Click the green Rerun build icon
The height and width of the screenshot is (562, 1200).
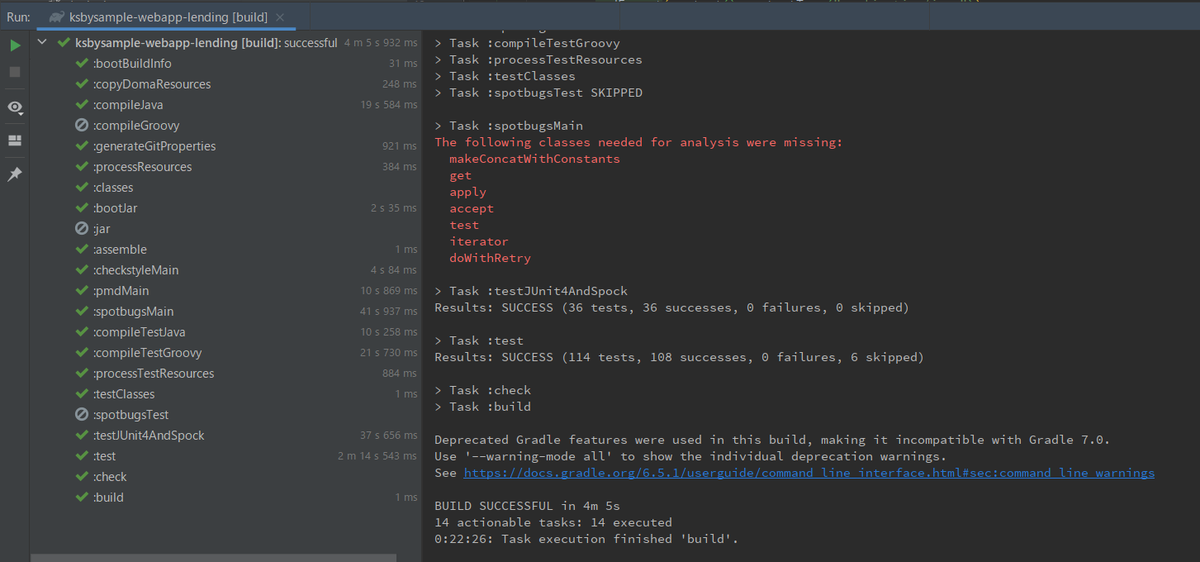[15, 45]
